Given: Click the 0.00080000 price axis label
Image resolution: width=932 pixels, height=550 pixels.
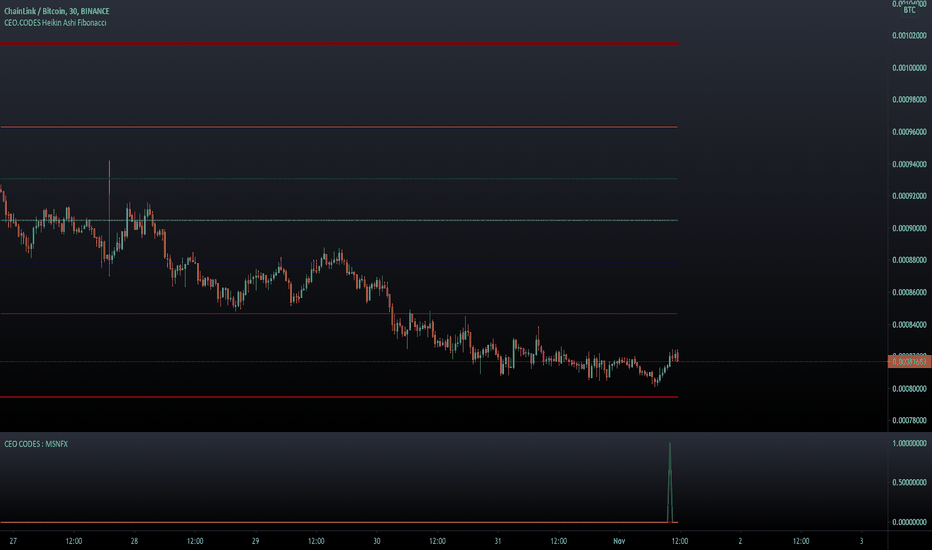Looking at the screenshot, I should pos(909,389).
